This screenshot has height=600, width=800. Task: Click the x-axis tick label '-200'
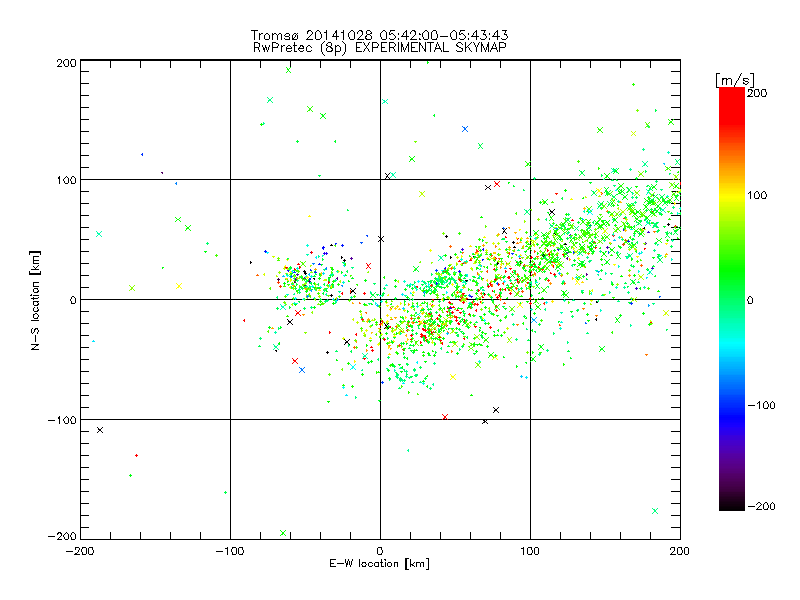pos(80,551)
